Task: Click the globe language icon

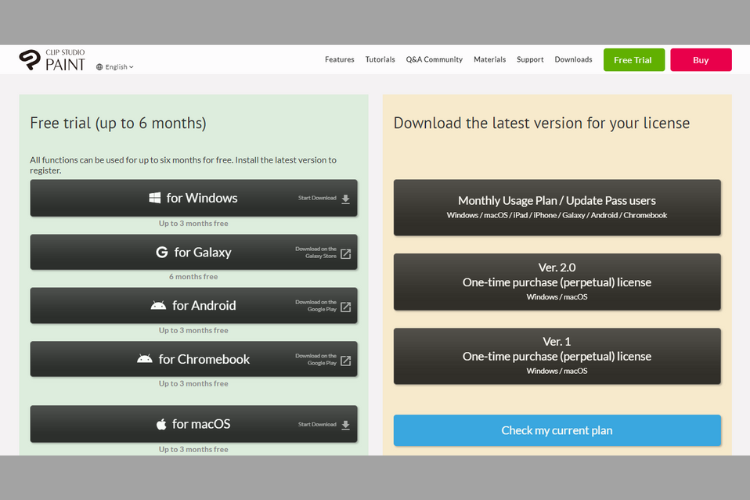Action: [100, 67]
